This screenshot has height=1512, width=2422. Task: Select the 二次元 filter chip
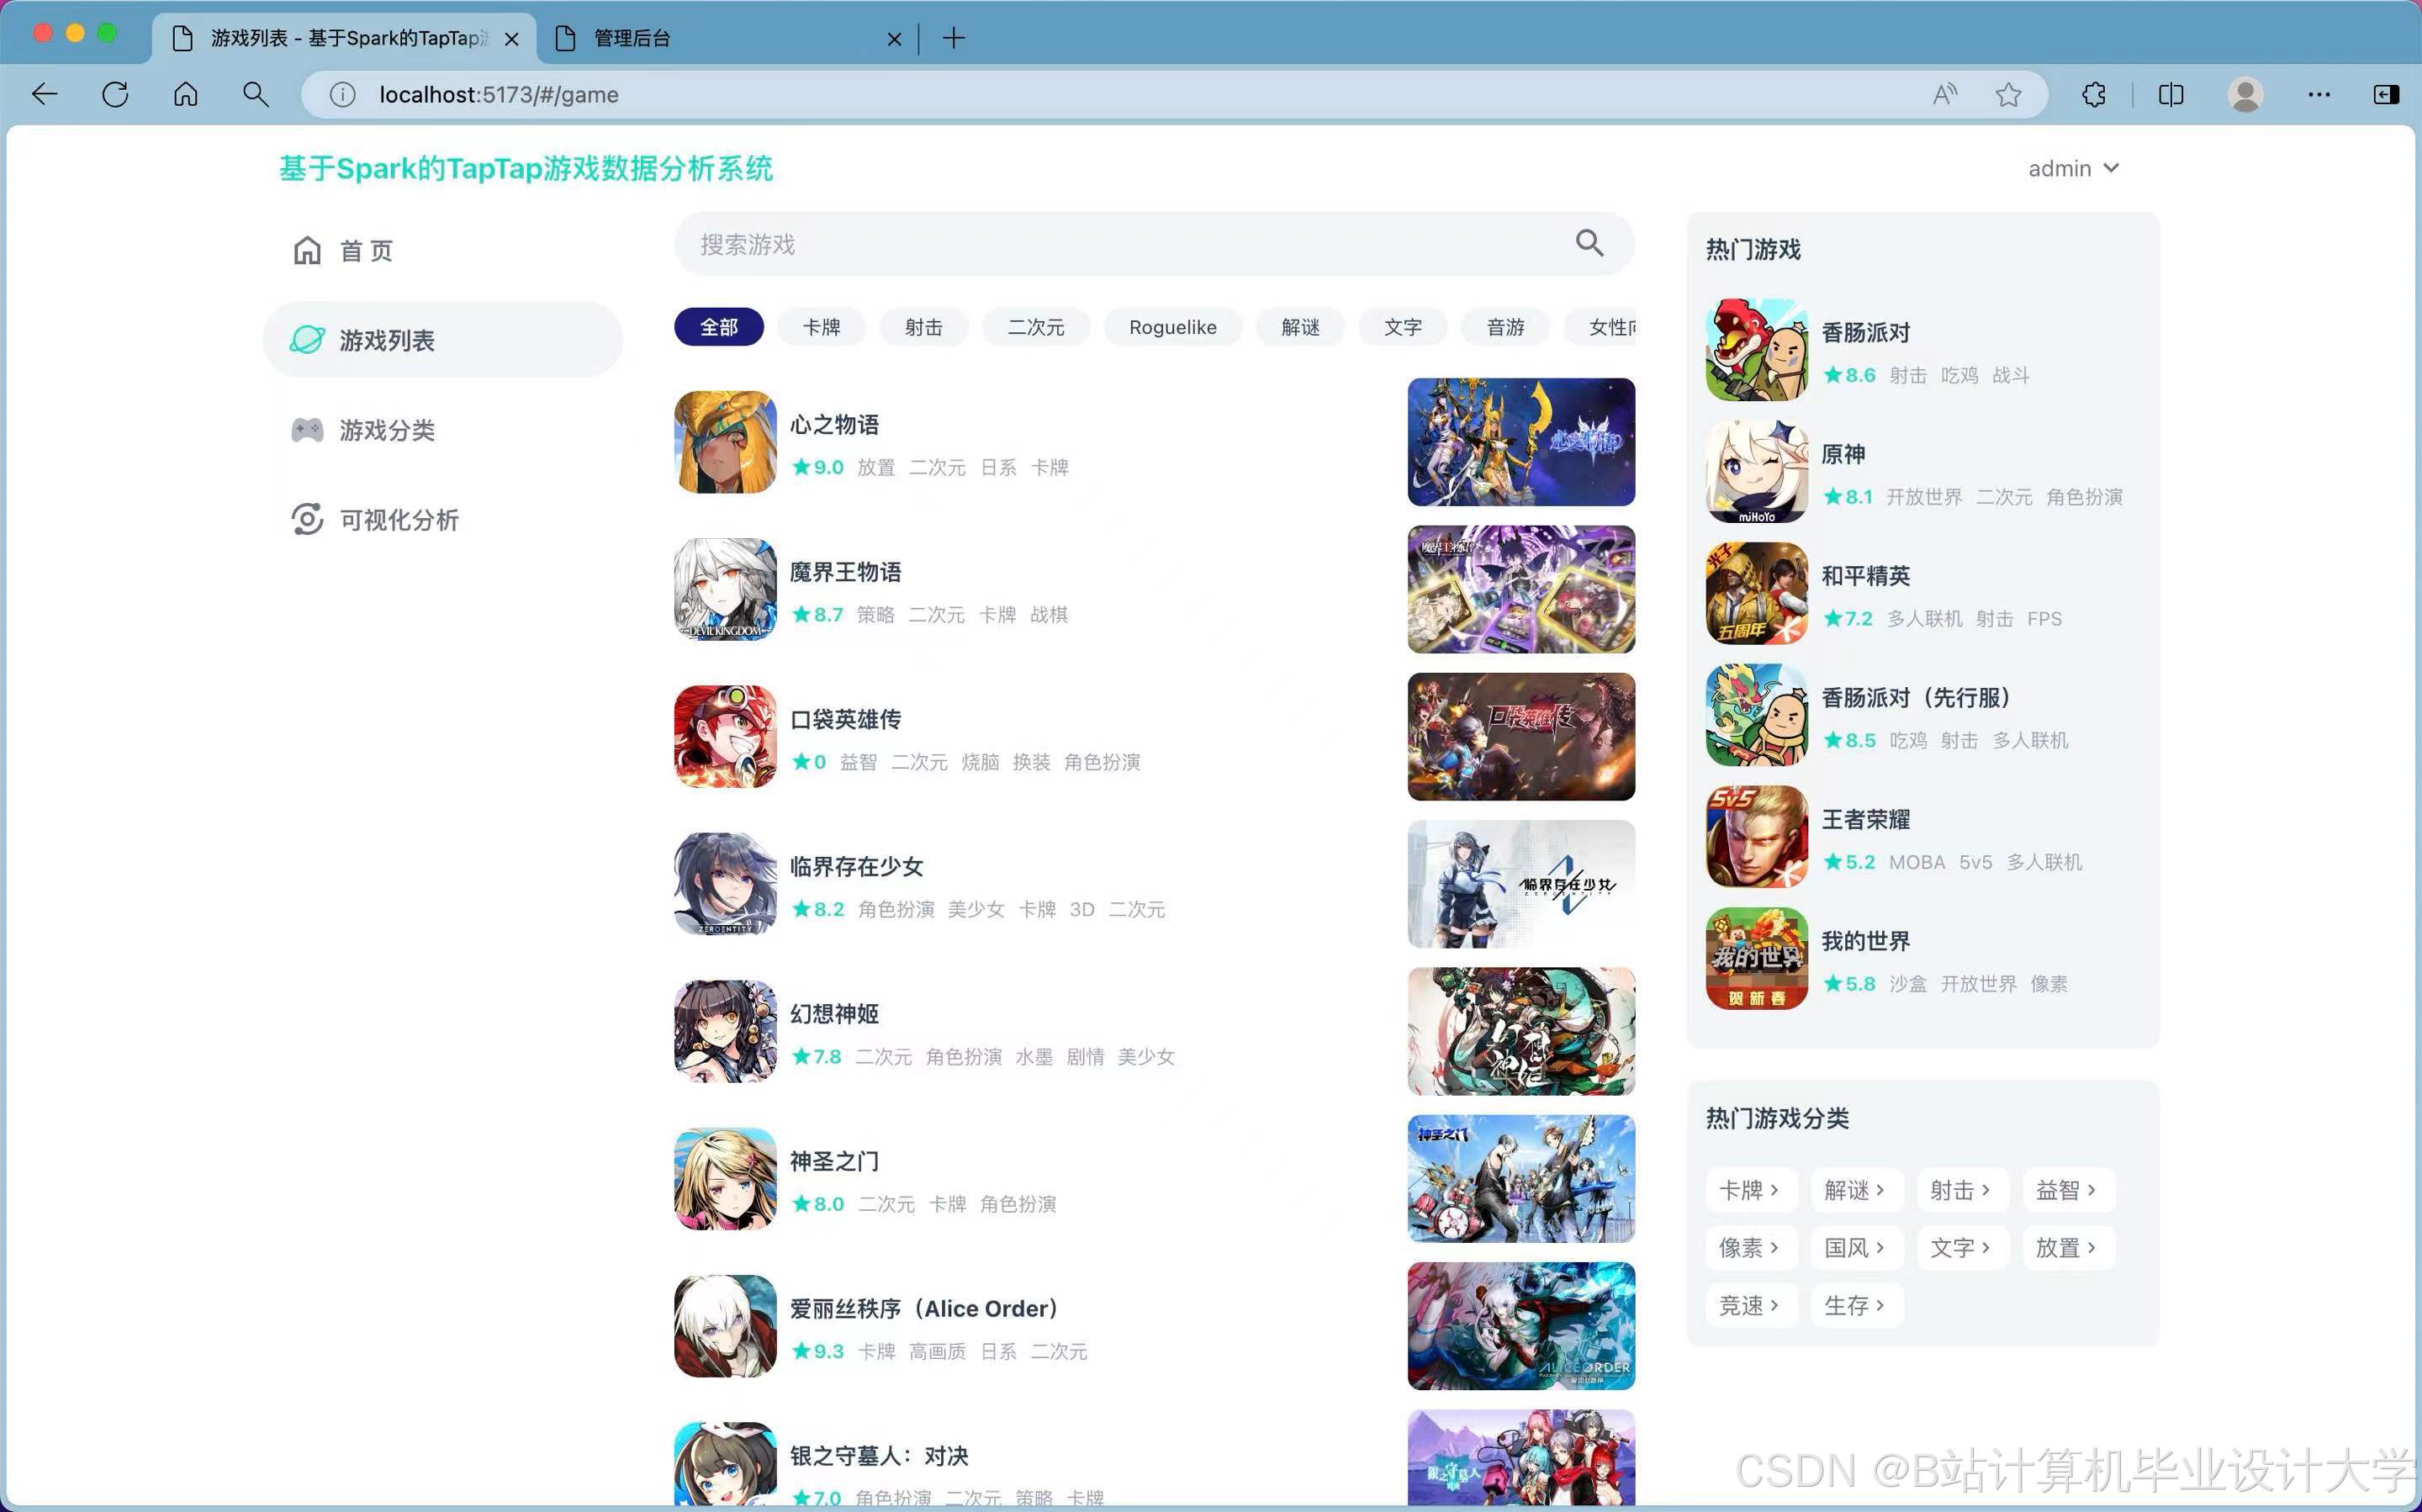1035,327
